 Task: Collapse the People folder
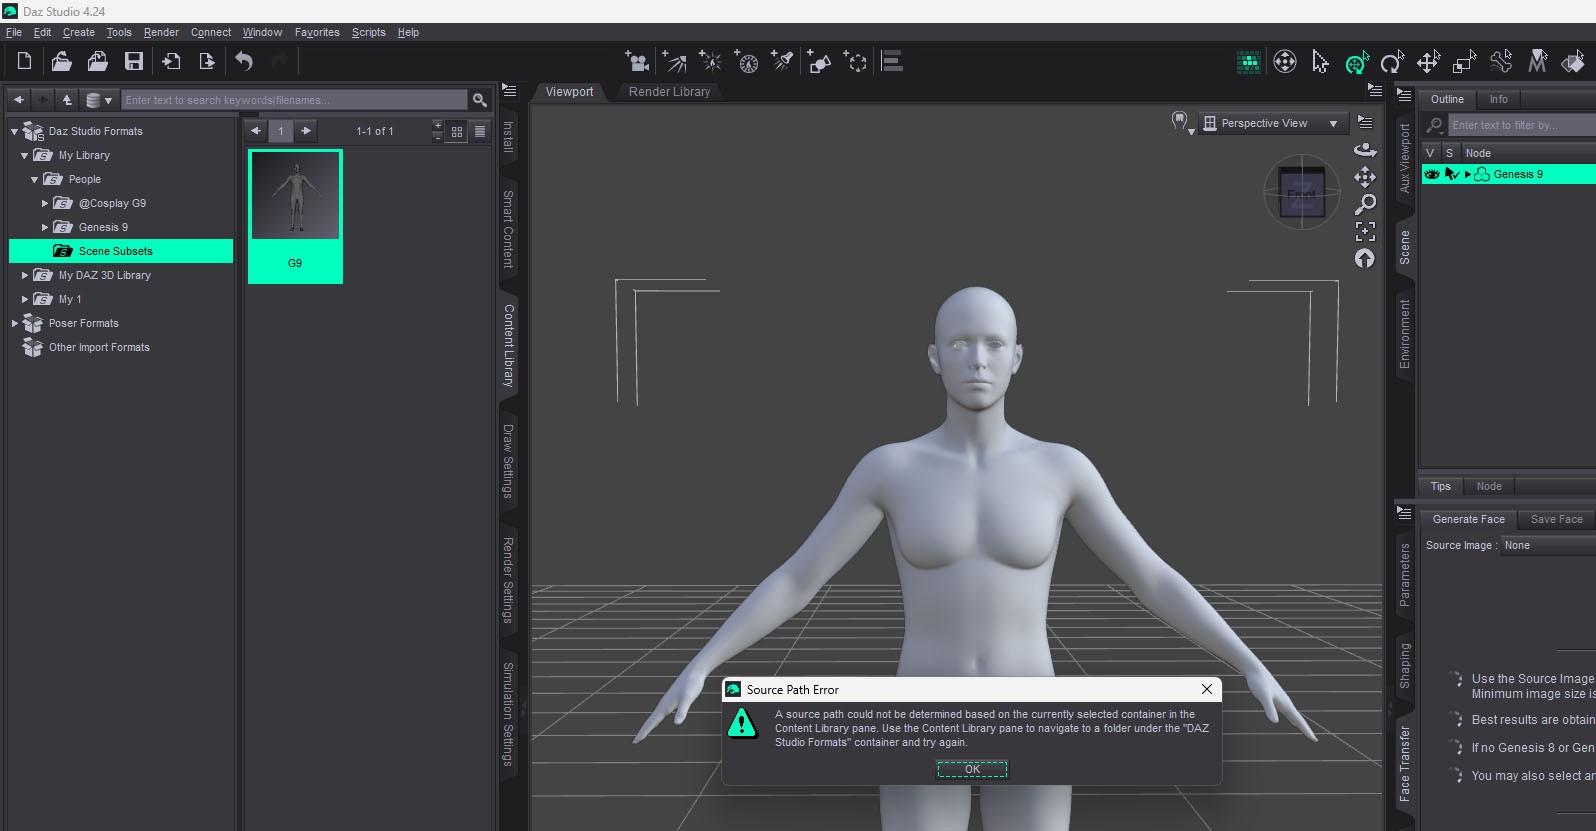click(x=34, y=179)
